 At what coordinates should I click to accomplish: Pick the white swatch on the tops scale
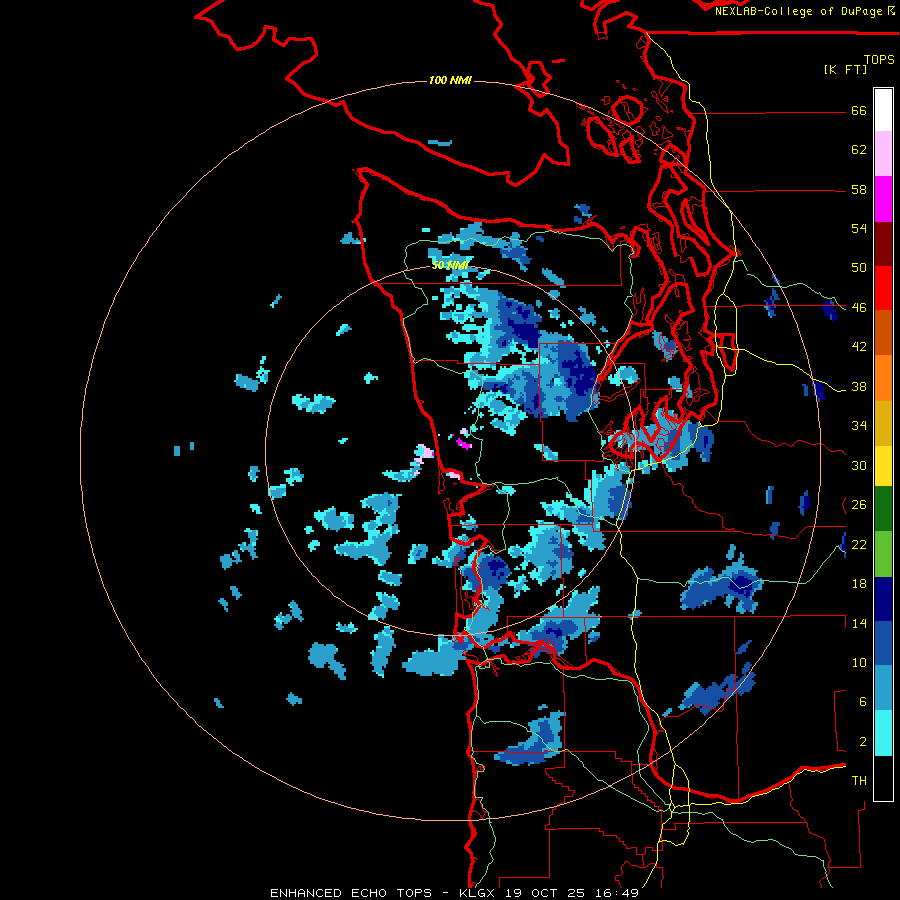pyautogui.click(x=883, y=110)
